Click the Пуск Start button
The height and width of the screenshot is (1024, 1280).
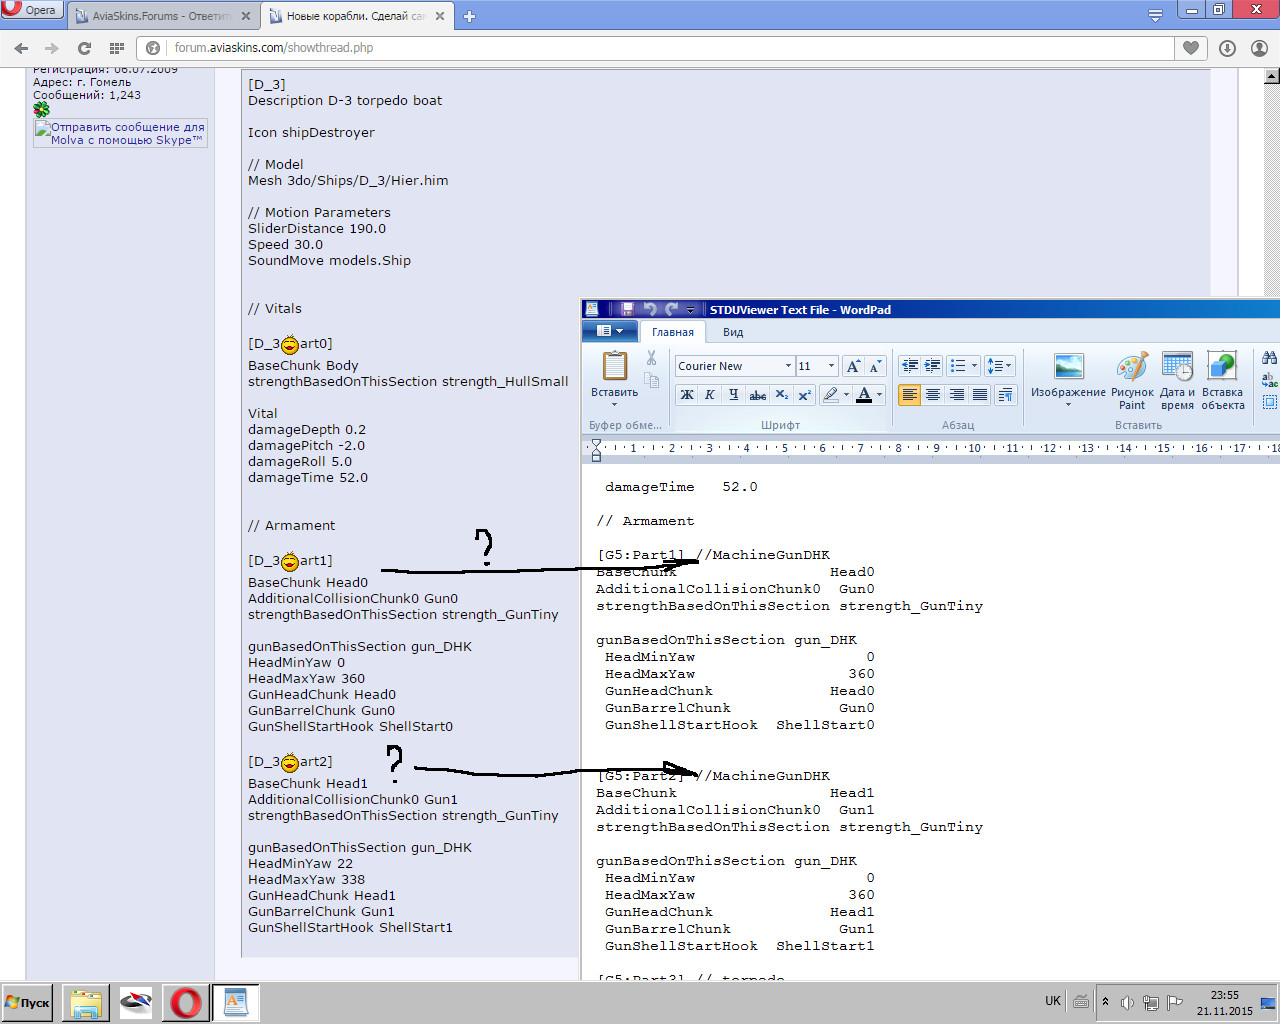[28, 1002]
